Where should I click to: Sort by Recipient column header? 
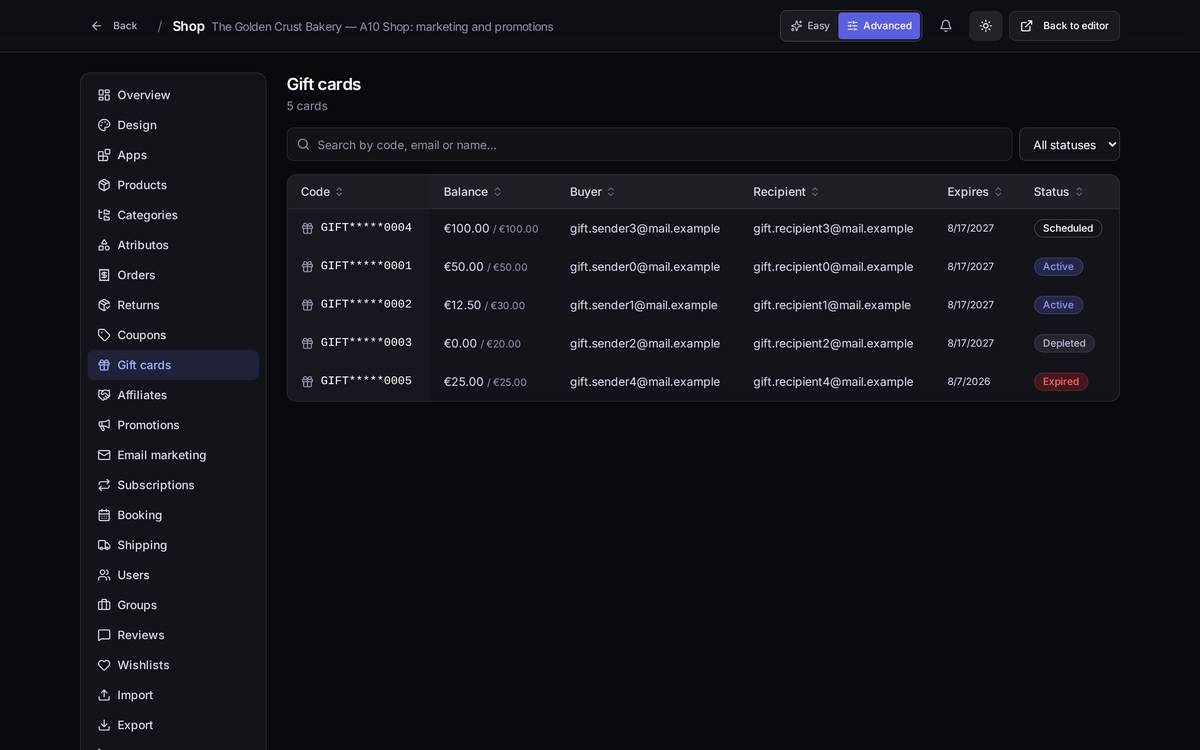[x=786, y=192]
